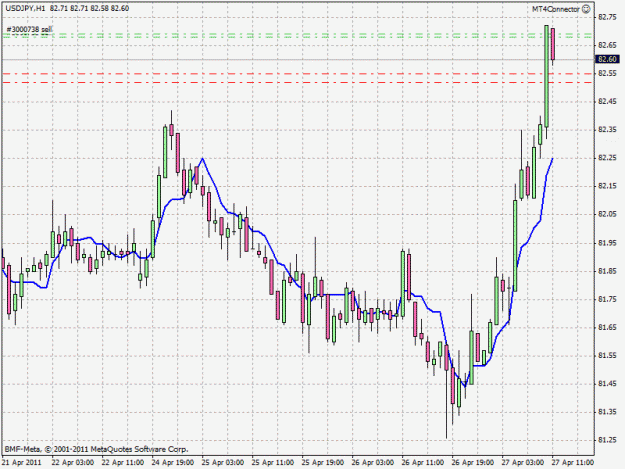The width and height of the screenshot is (625, 469).
Task: Click the 82.45 price scale label
Action: pyautogui.click(x=607, y=102)
